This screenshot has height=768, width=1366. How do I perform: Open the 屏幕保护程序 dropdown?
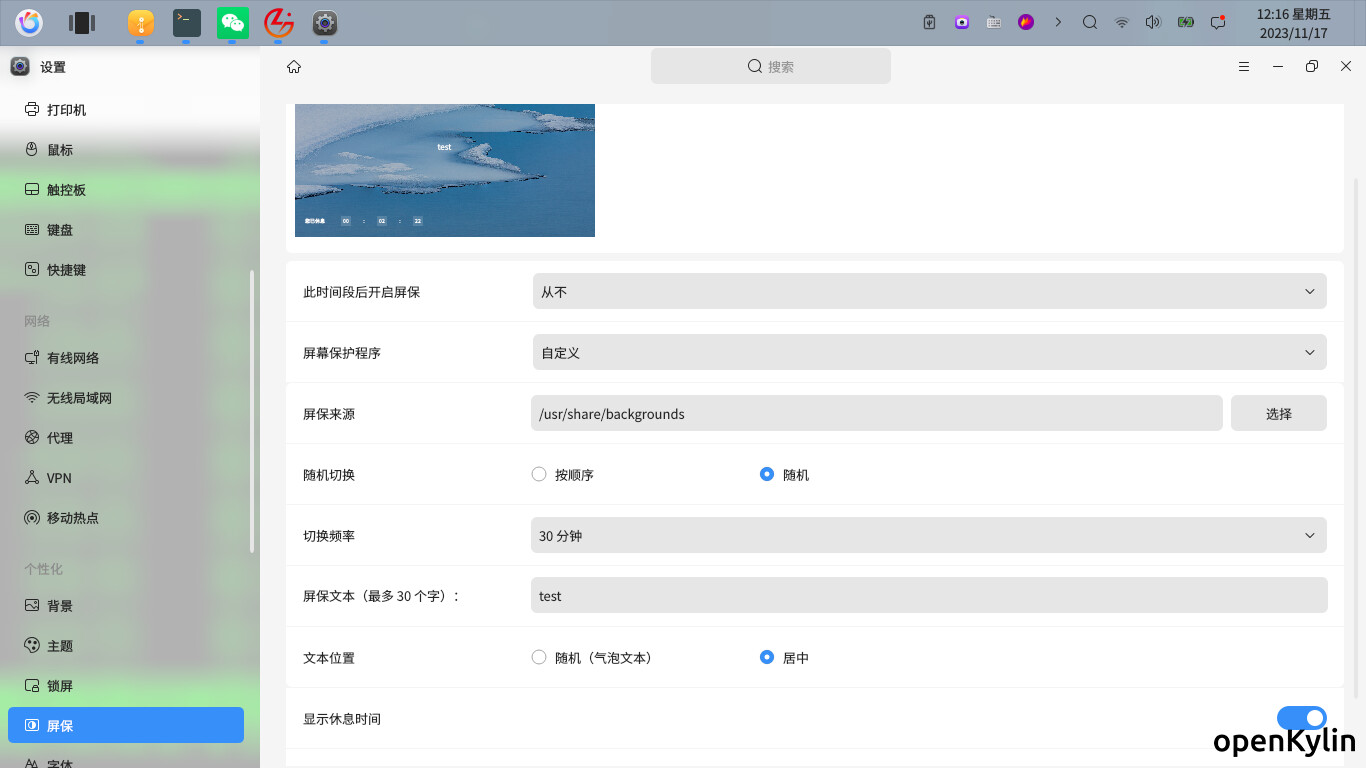[929, 353]
